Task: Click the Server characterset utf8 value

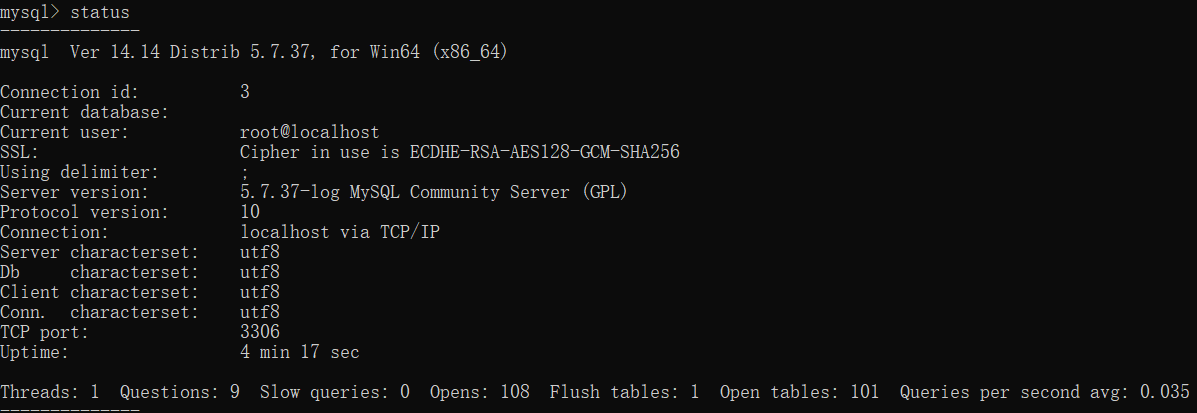Action: [260, 252]
